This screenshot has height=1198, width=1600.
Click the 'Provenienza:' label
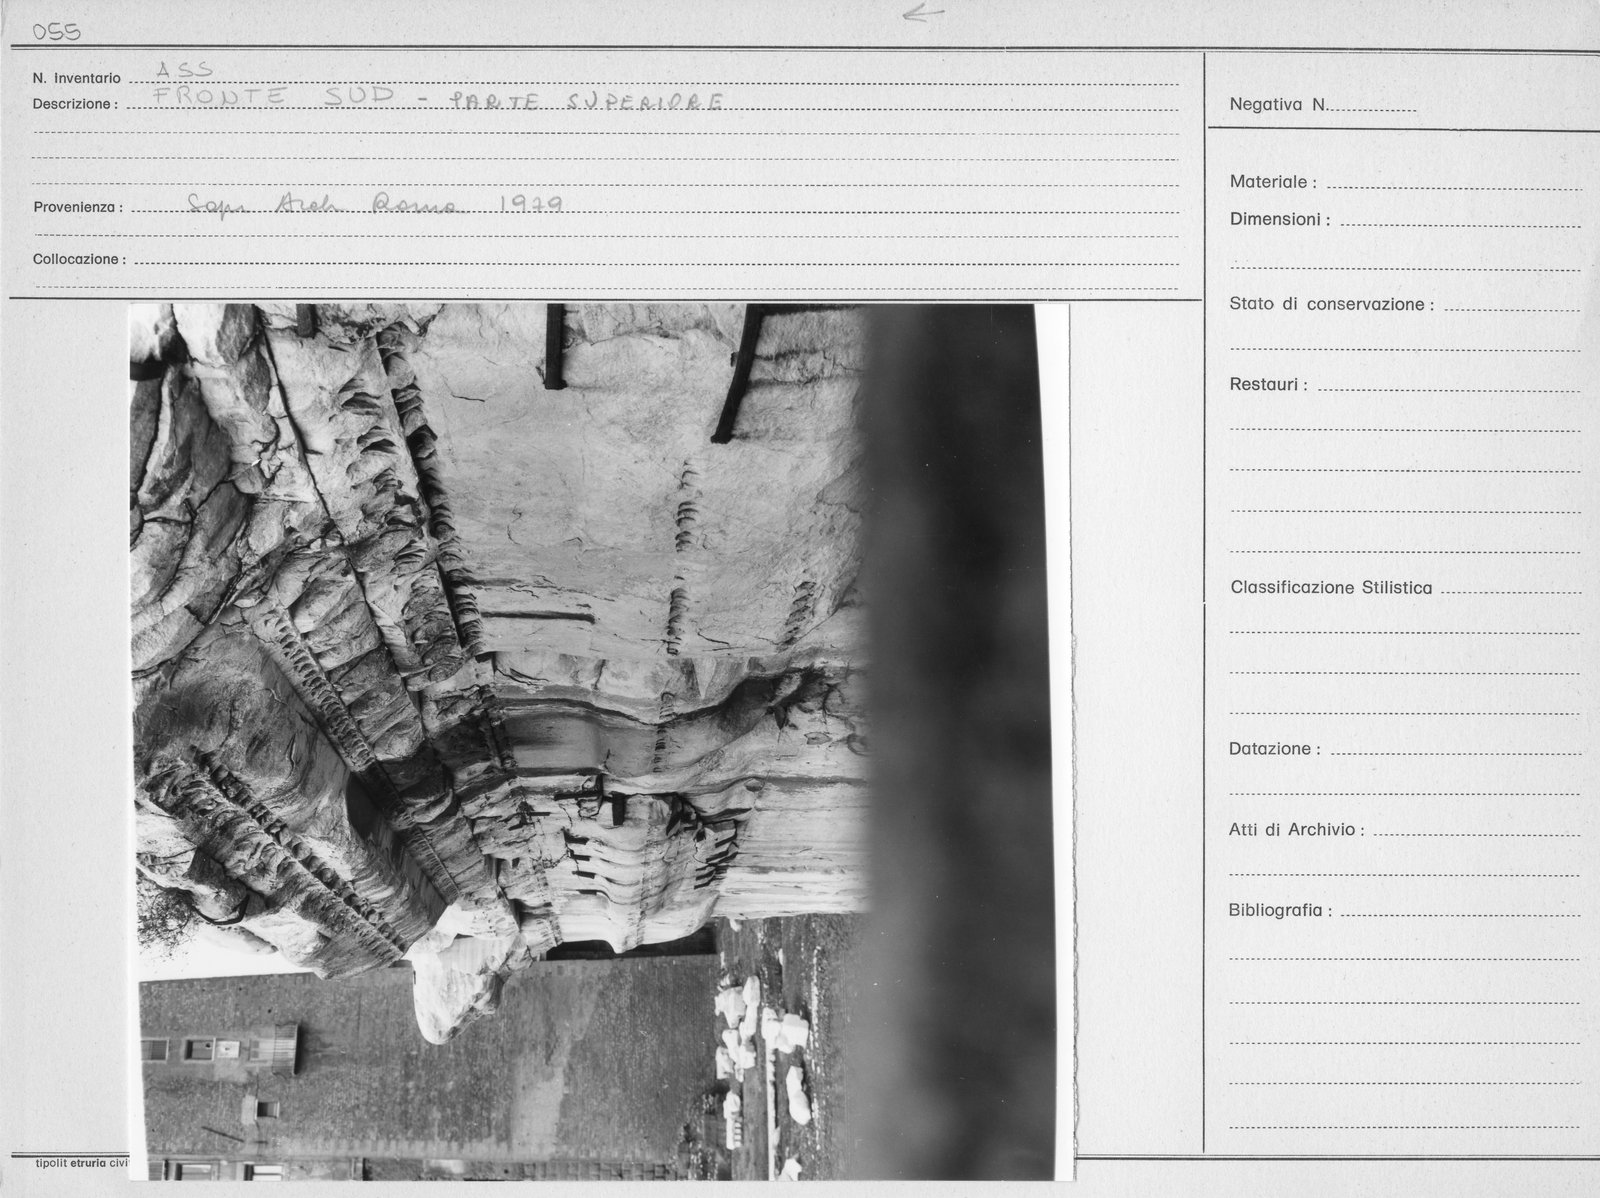pos(78,208)
